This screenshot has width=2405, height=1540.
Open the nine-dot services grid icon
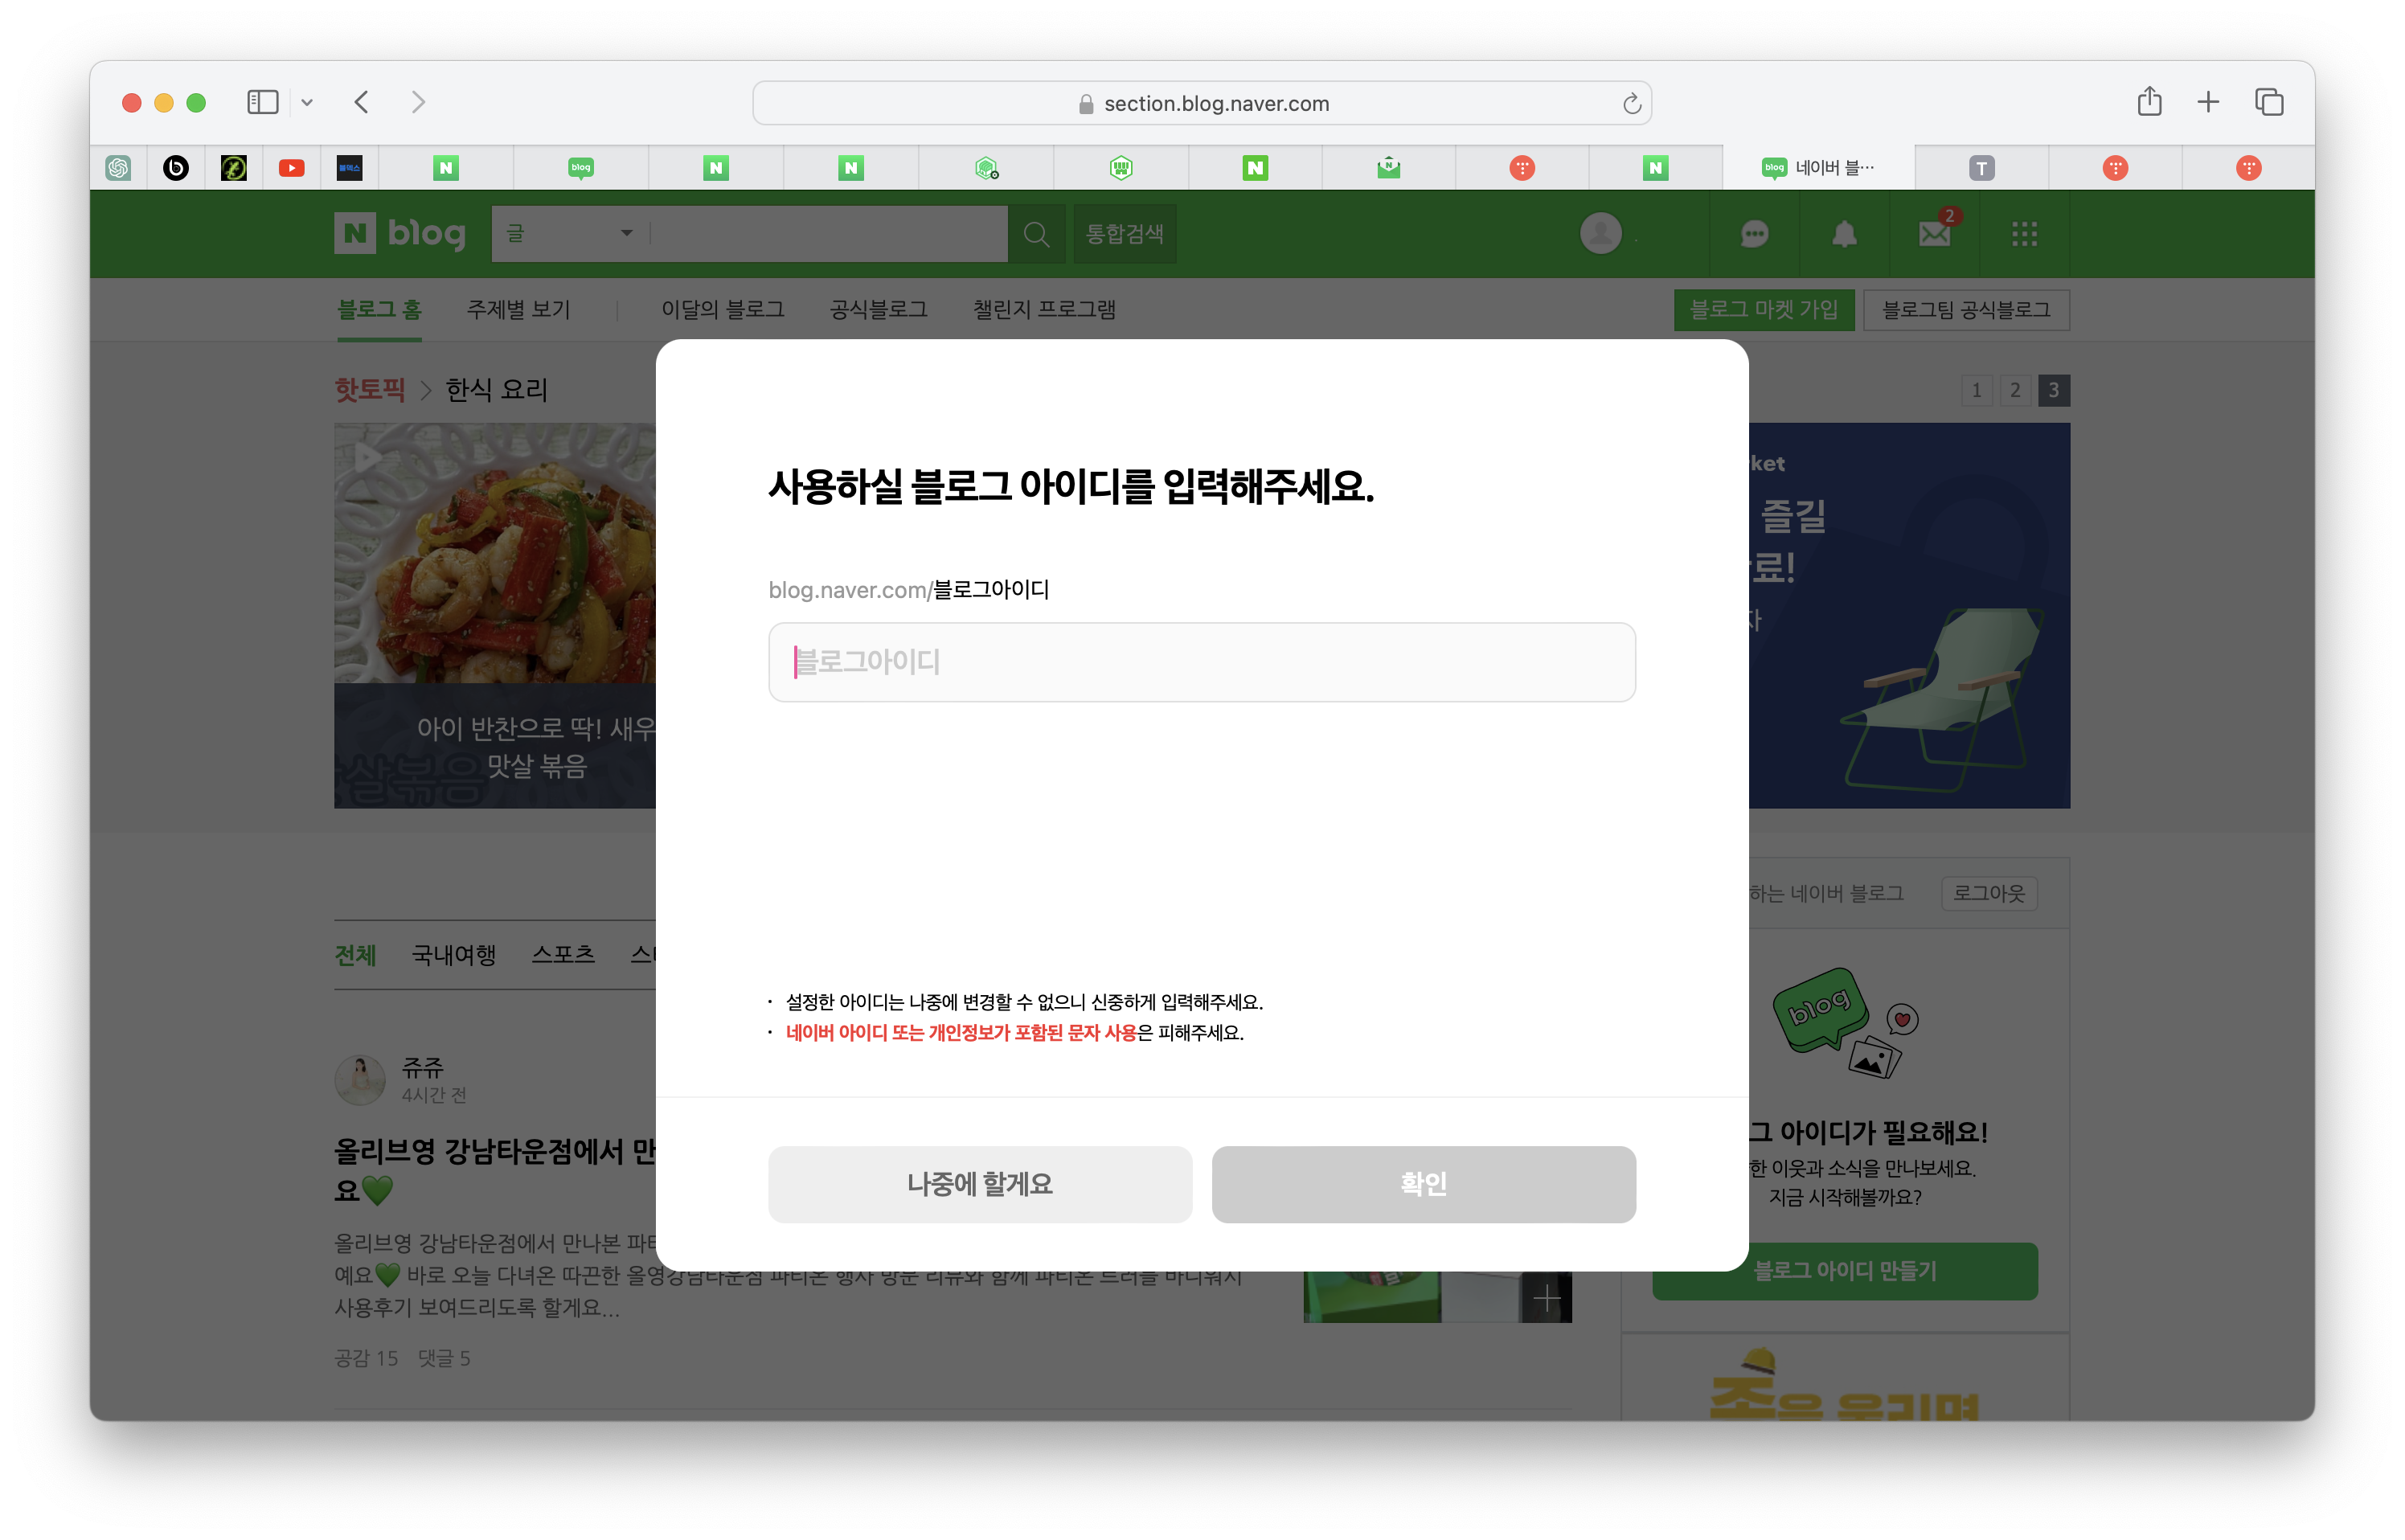(2024, 234)
